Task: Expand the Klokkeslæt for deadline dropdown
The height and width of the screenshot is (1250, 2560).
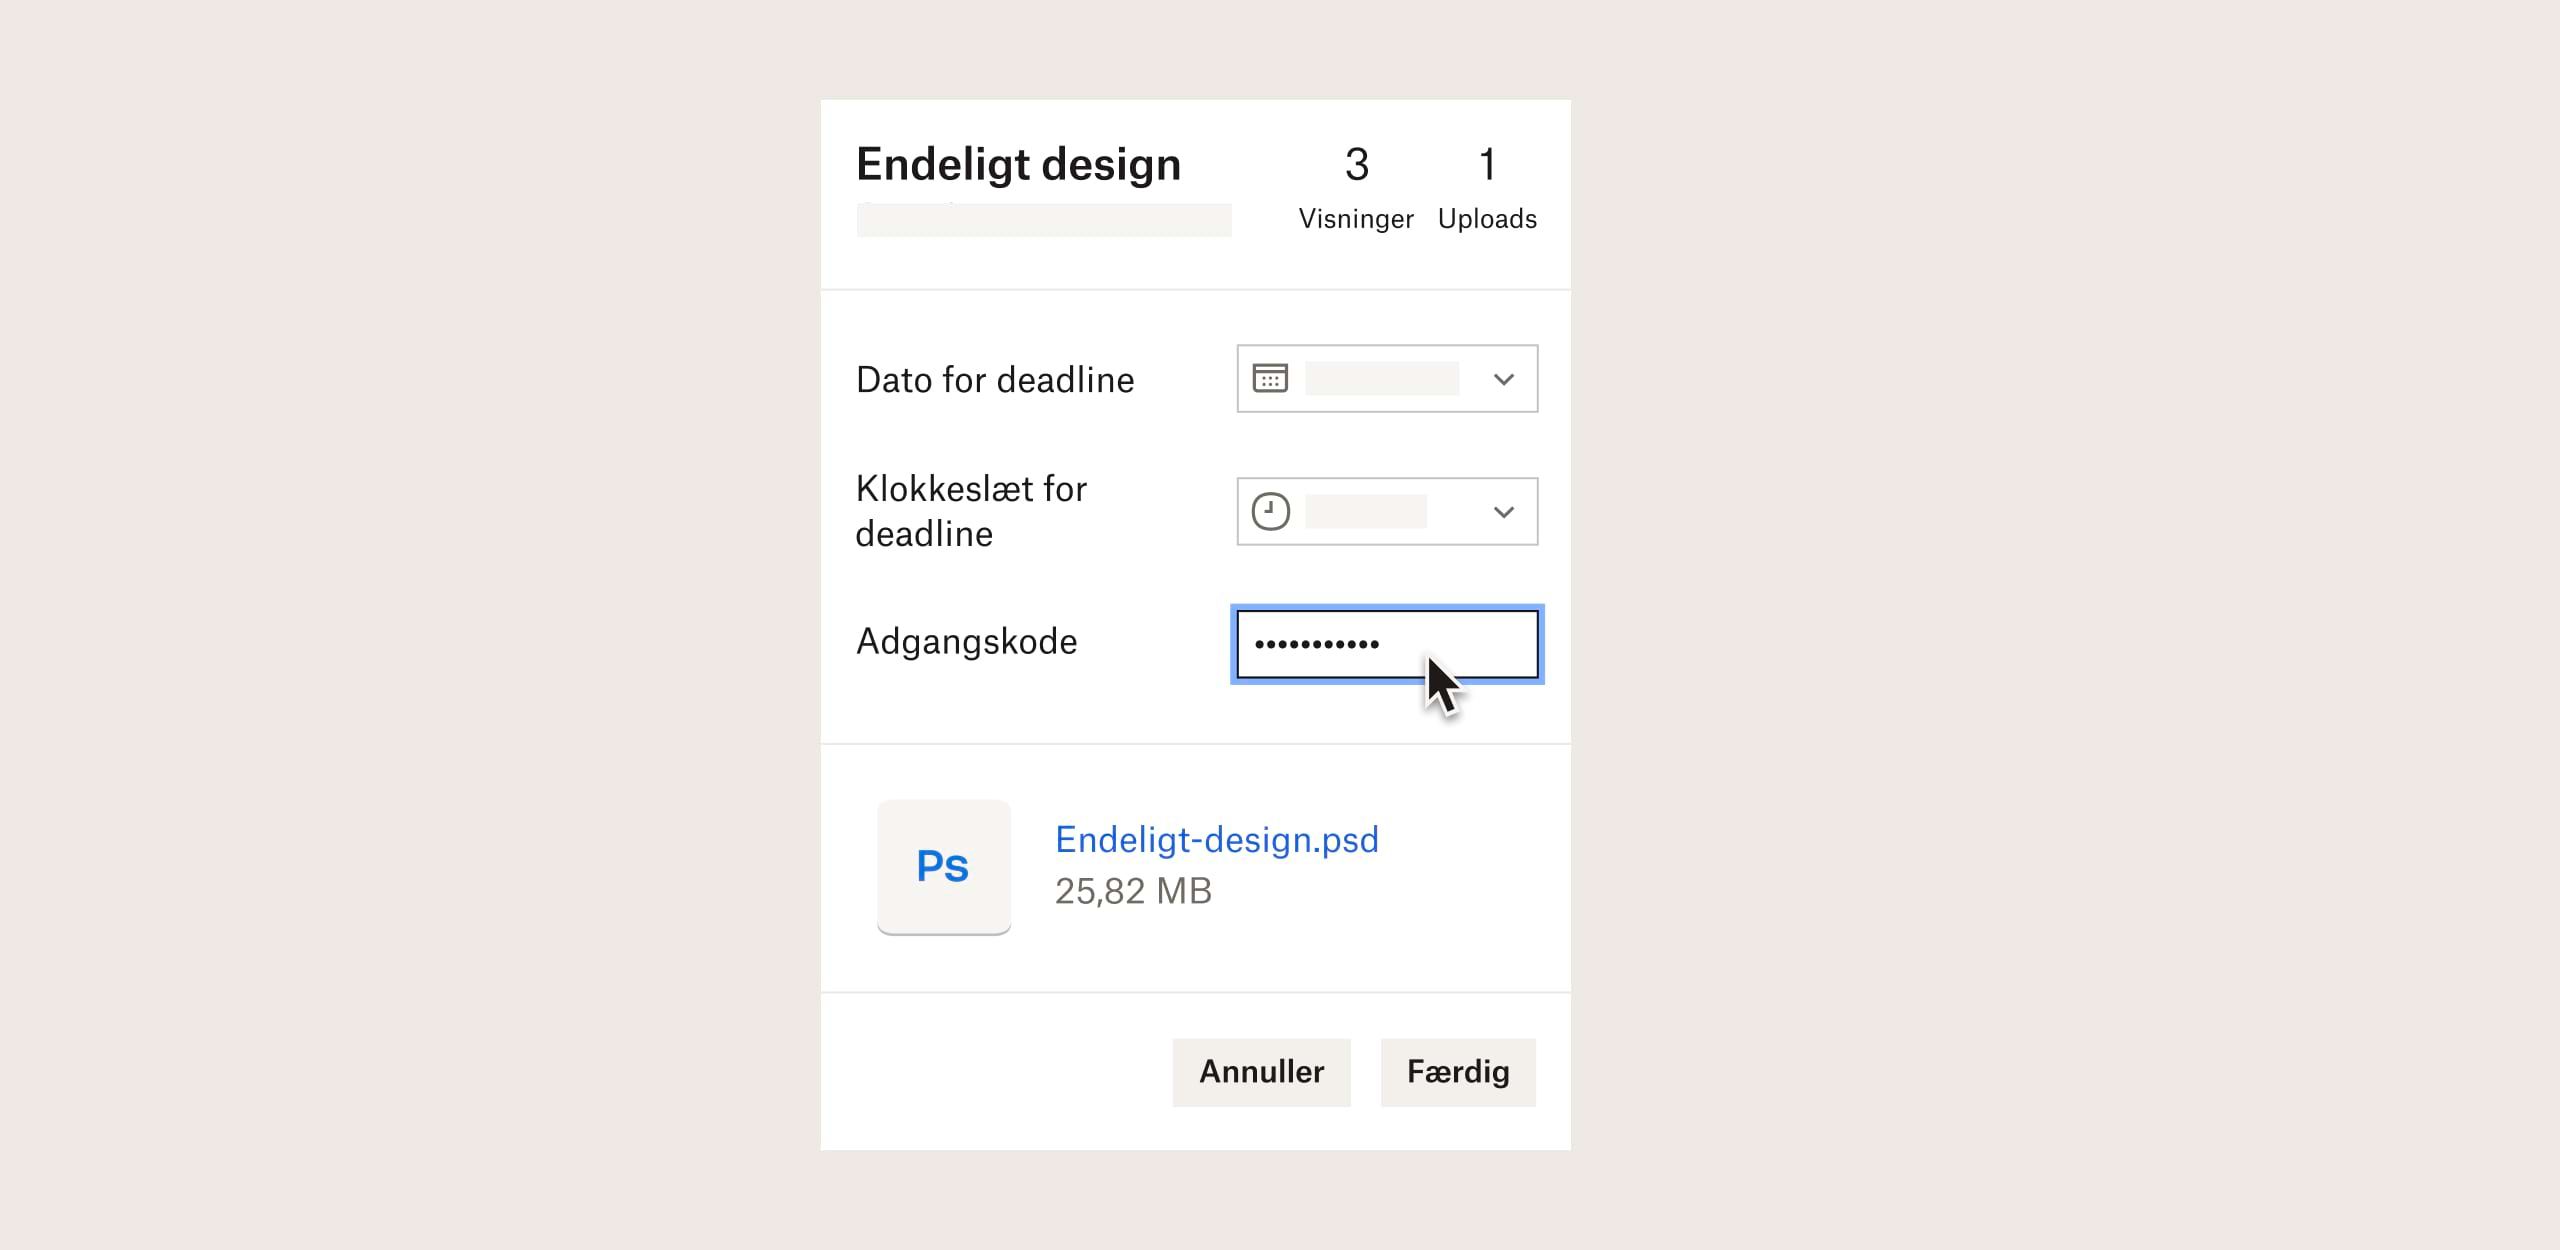Action: 1502,511
